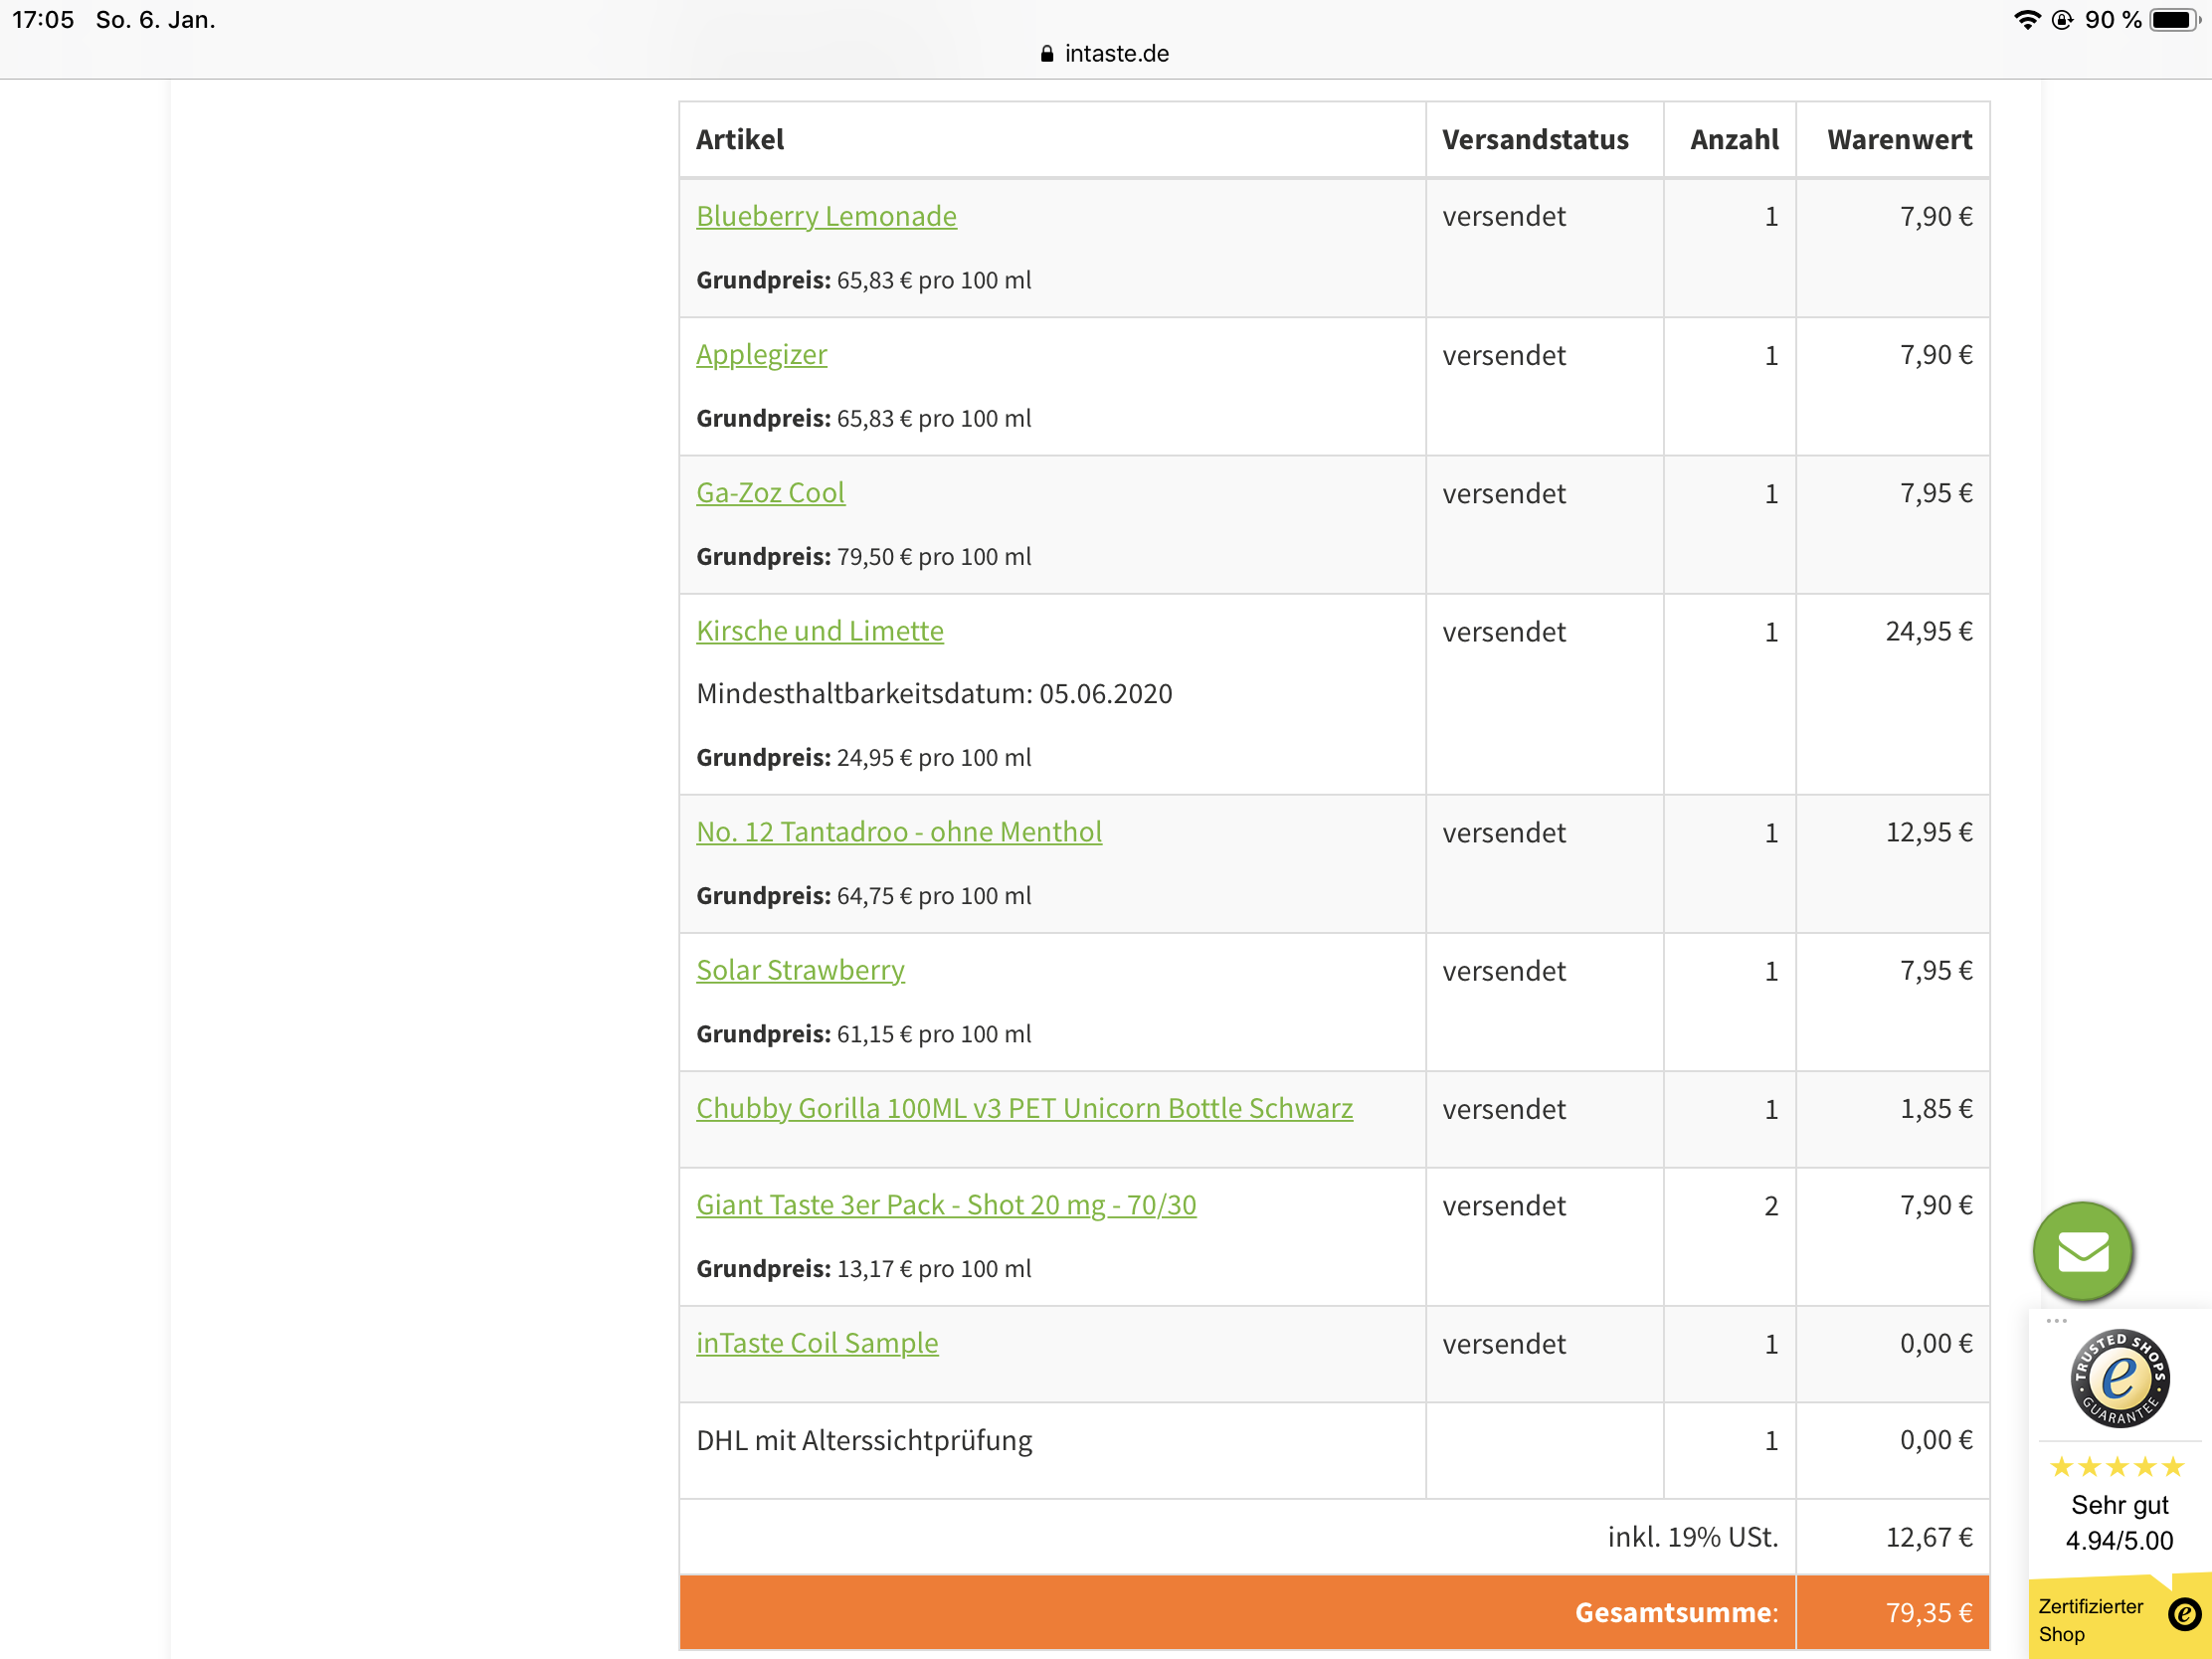The width and height of the screenshot is (2212, 1659).
Task: Open the Ga-Zoz Cool product link
Action: pos(770,493)
